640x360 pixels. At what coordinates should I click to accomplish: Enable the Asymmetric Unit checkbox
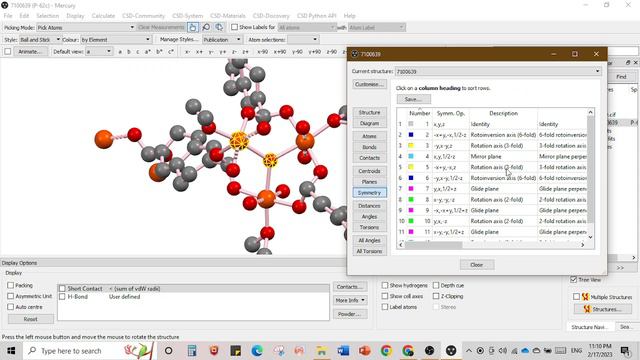point(10,296)
